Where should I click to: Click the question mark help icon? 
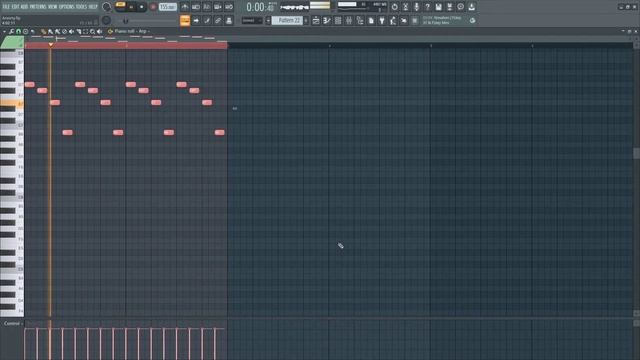pos(427,7)
